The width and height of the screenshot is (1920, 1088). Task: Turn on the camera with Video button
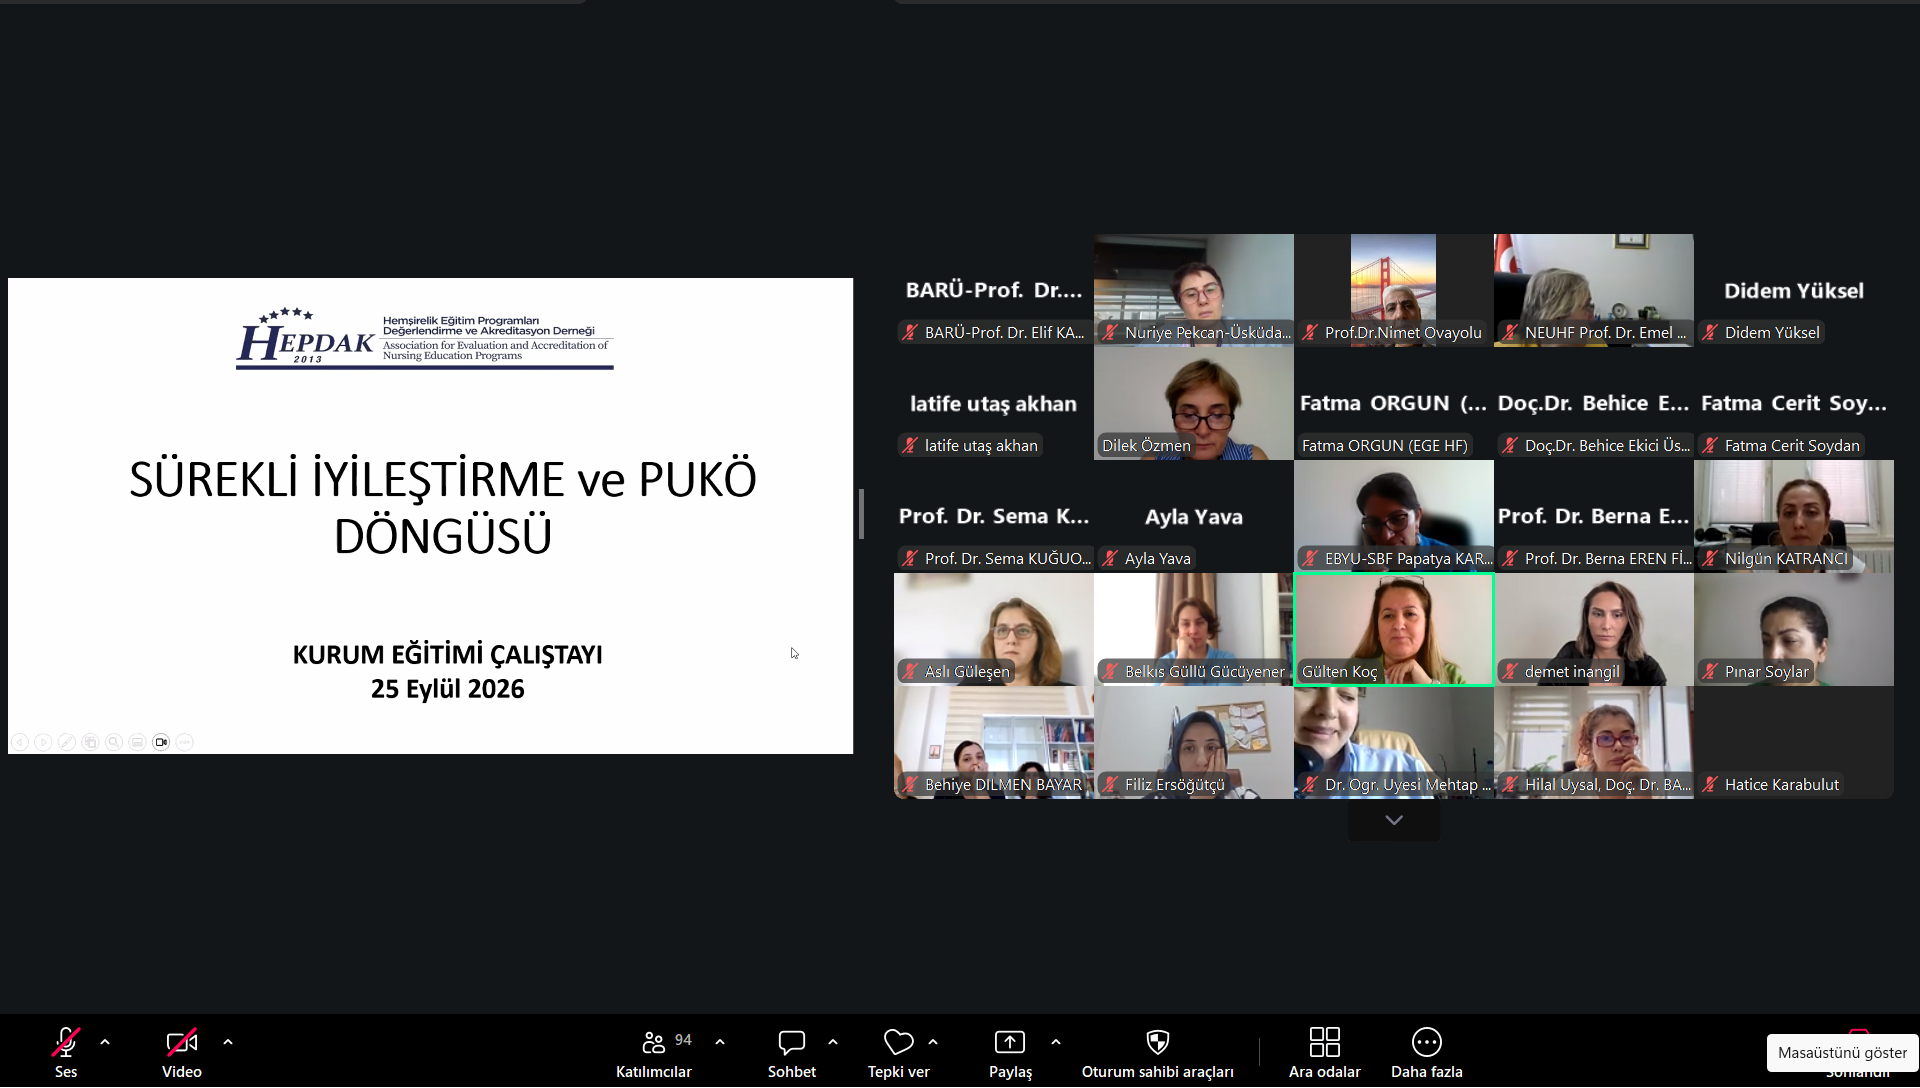click(x=182, y=1052)
